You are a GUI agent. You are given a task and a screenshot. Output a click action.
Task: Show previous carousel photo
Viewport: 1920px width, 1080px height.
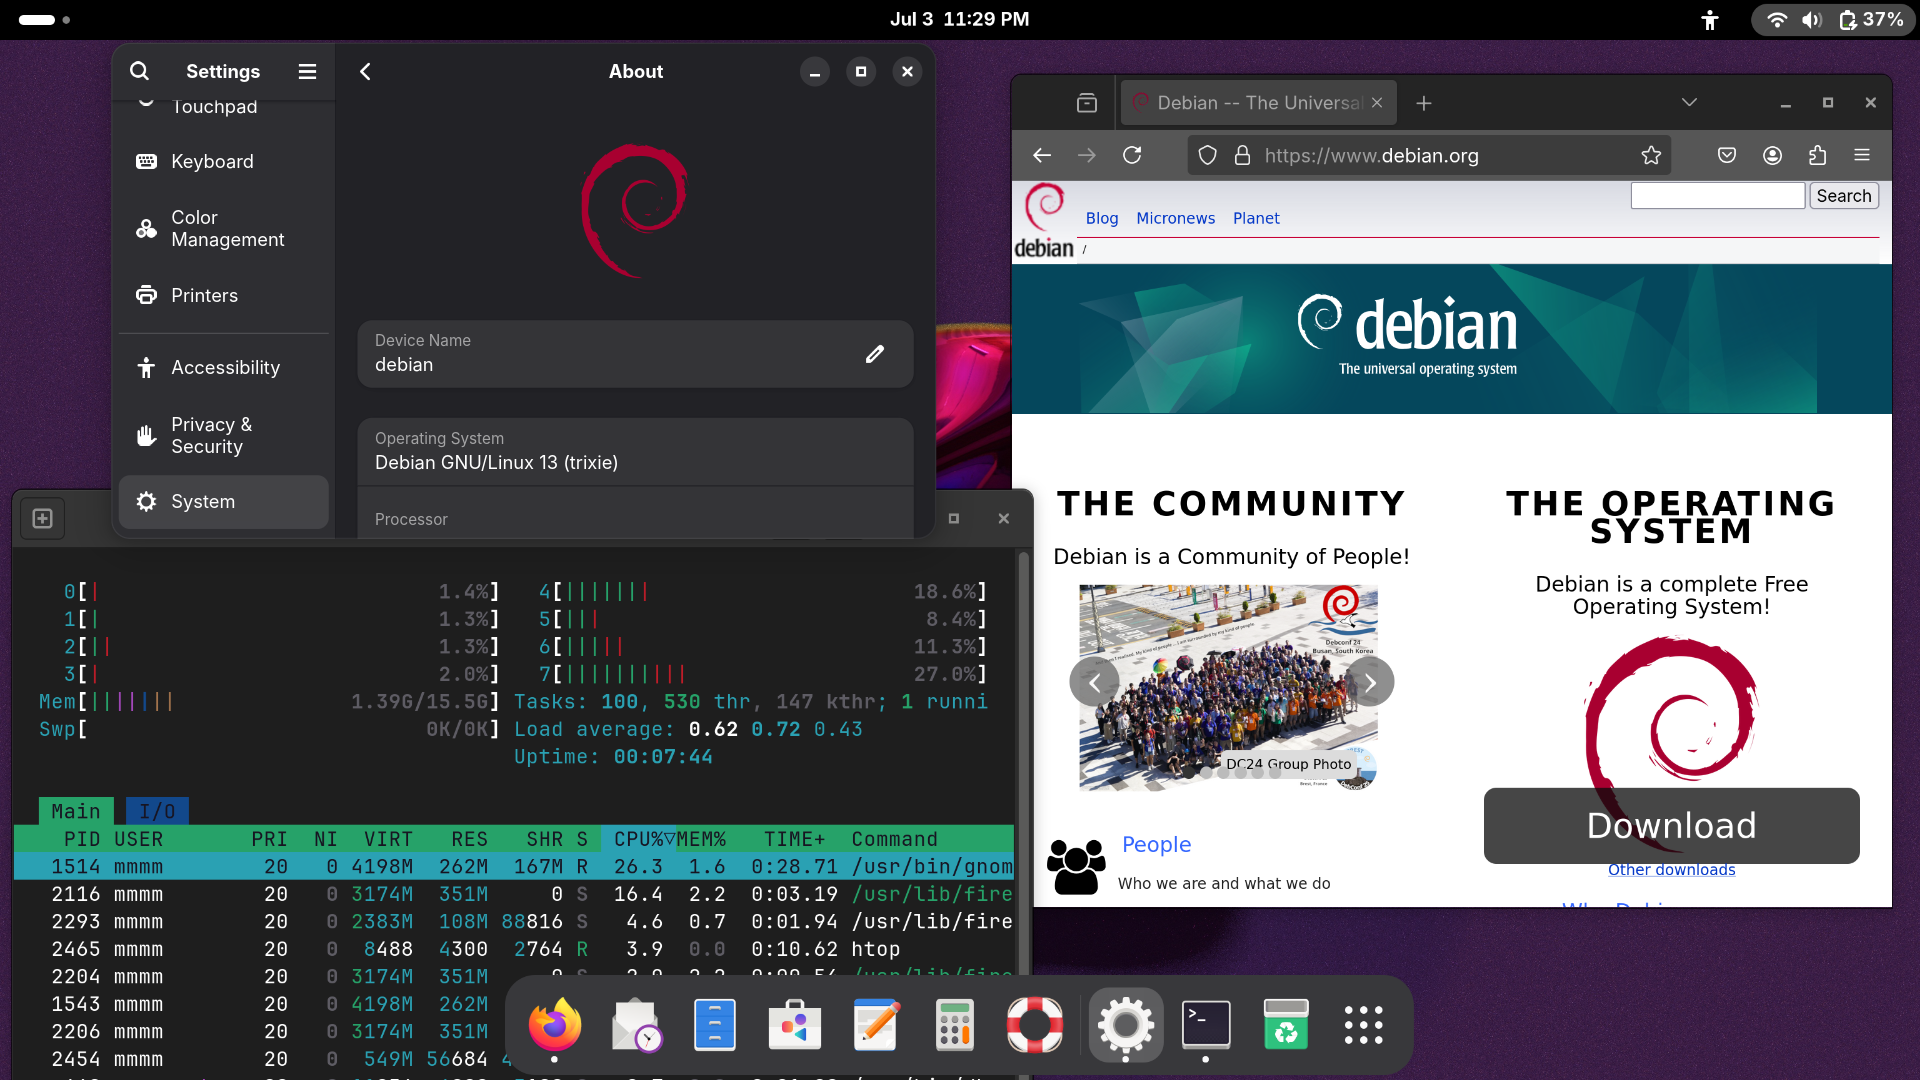(x=1094, y=682)
